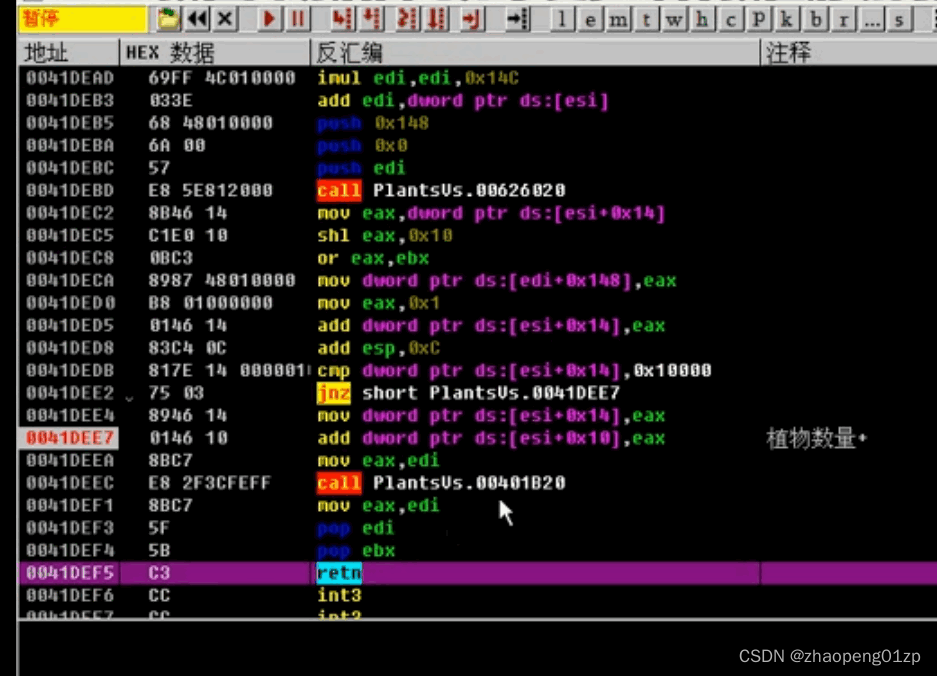Image resolution: width=937 pixels, height=676 pixels.
Task: Click the 植物数量+ comment
Action: pos(816,439)
